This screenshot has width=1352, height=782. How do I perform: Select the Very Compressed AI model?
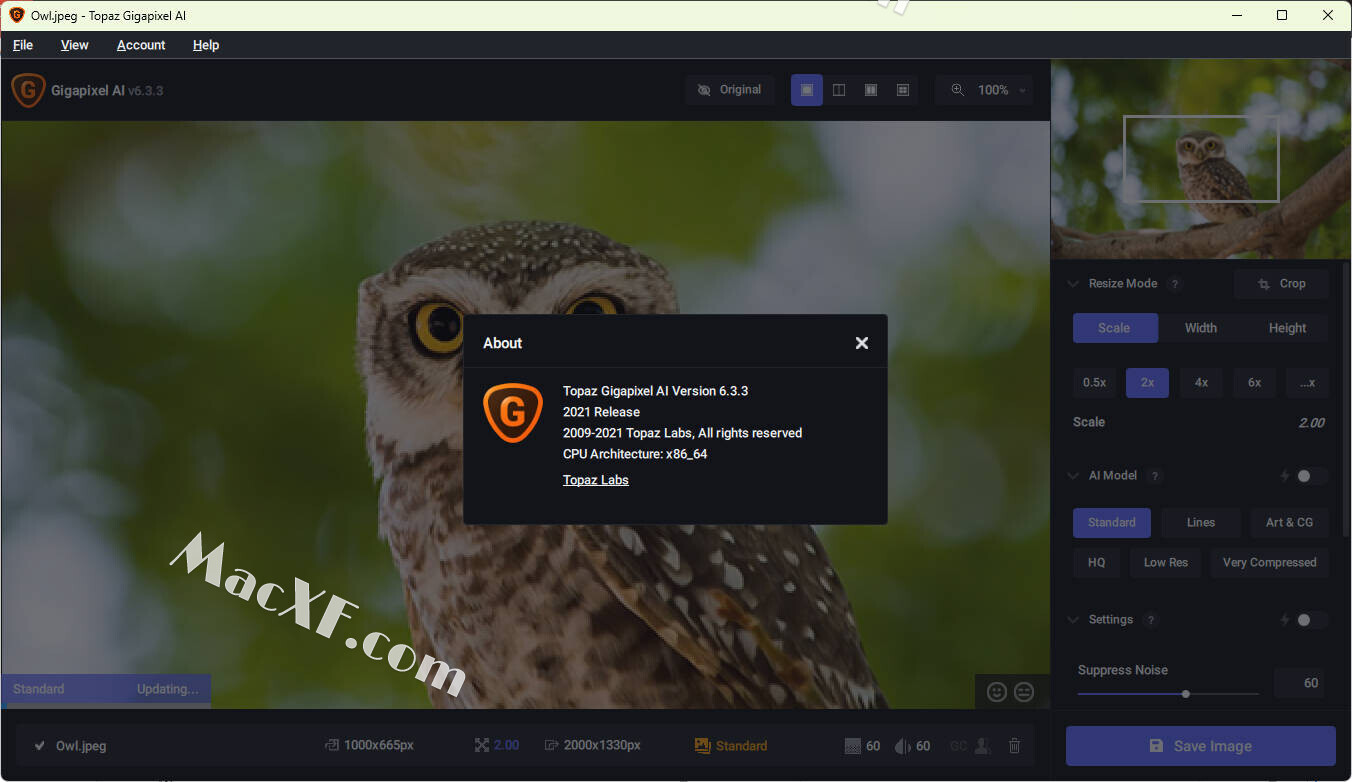tap(1270, 563)
